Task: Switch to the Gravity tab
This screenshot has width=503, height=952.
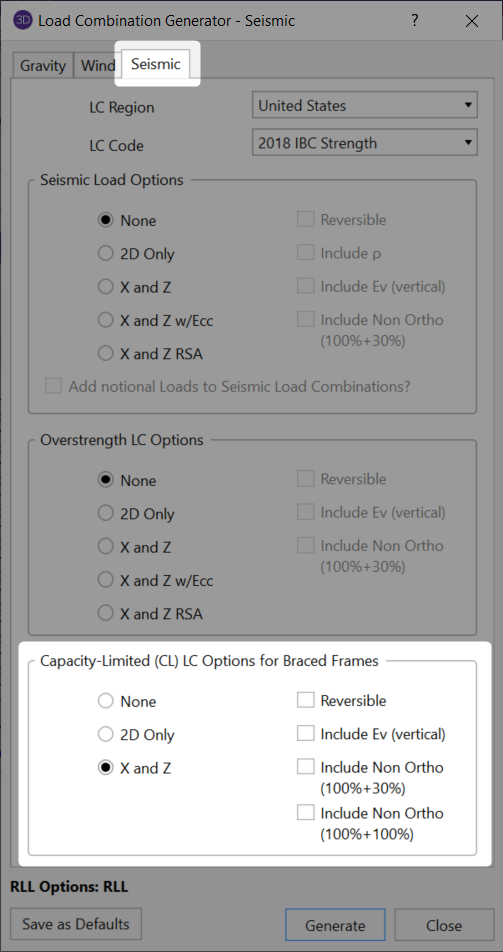Action: 43,65
